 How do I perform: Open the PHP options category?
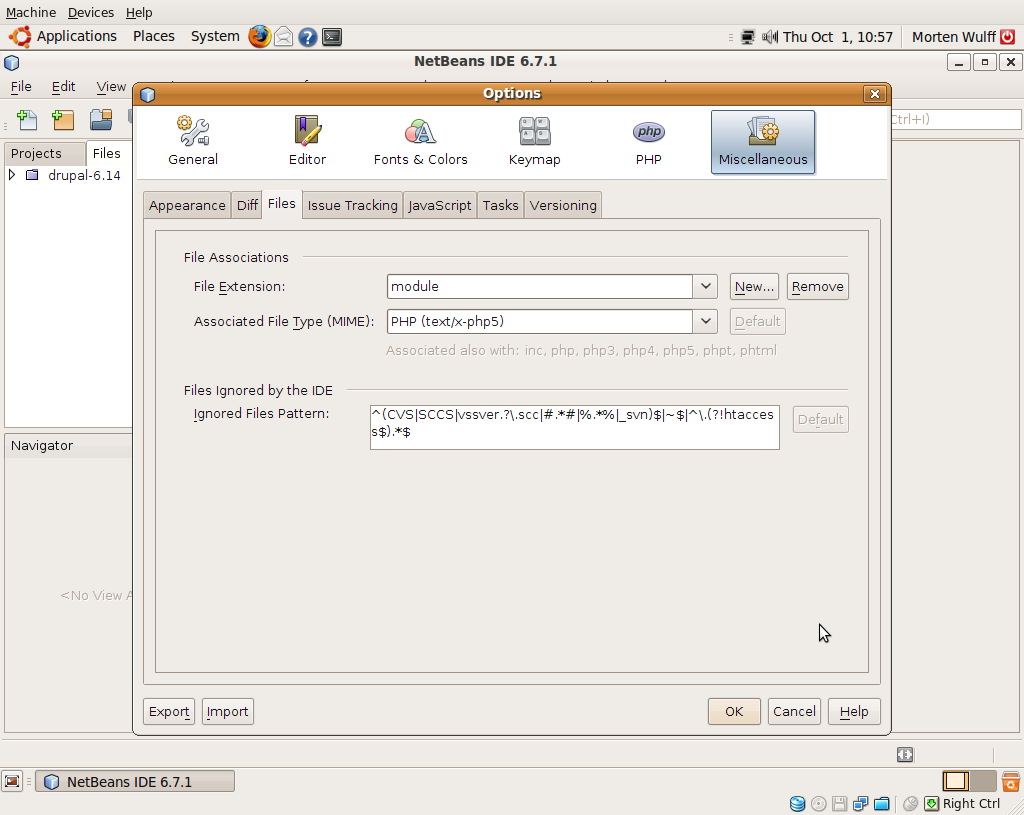click(648, 141)
